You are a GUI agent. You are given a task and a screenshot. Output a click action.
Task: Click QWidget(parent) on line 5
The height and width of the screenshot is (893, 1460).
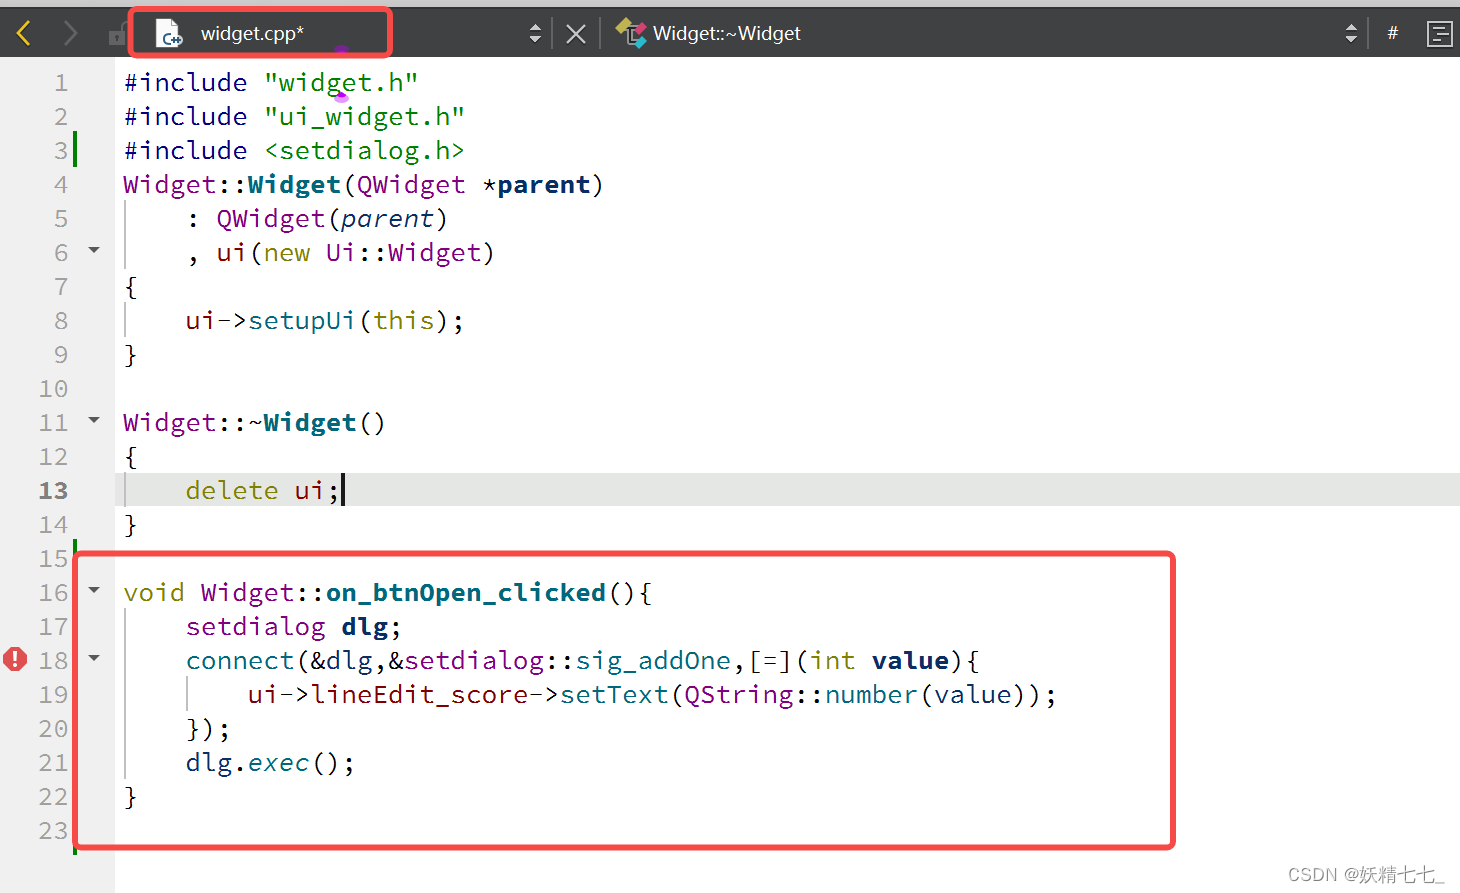(332, 219)
